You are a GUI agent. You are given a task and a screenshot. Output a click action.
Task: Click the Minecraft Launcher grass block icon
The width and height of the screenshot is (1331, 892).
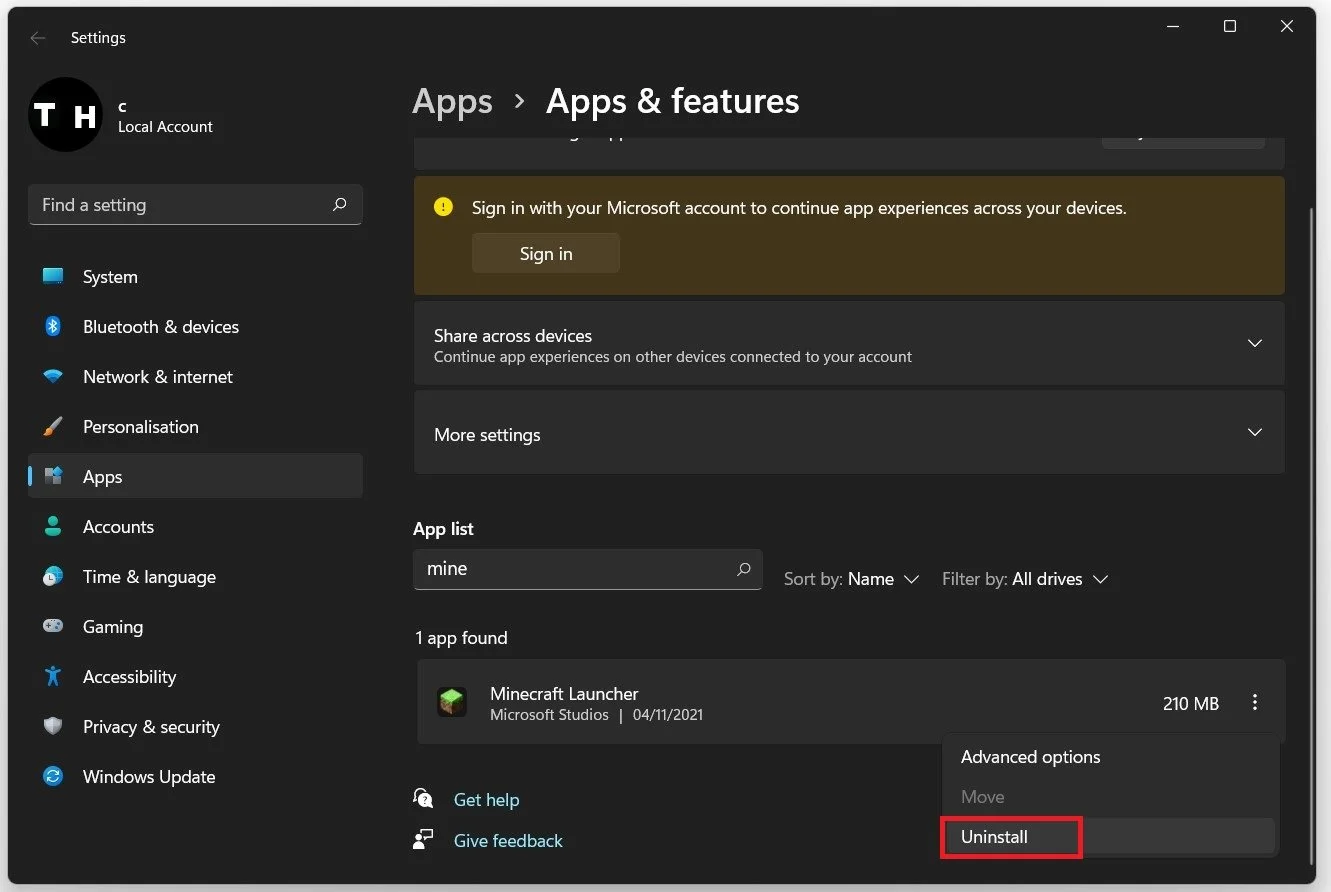tap(452, 702)
